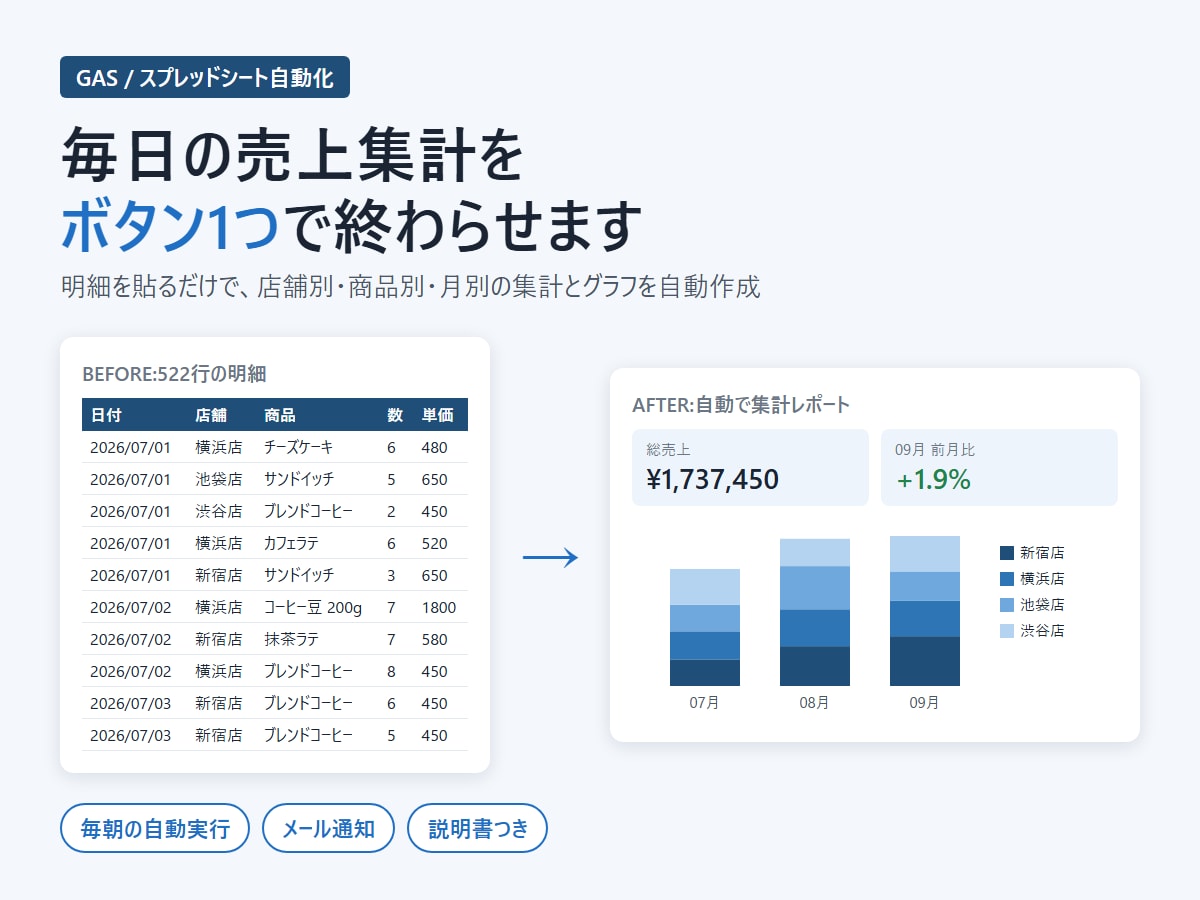Click the BEFORE:522行の明細 title
The width and height of the screenshot is (1200, 900).
pos(175,374)
